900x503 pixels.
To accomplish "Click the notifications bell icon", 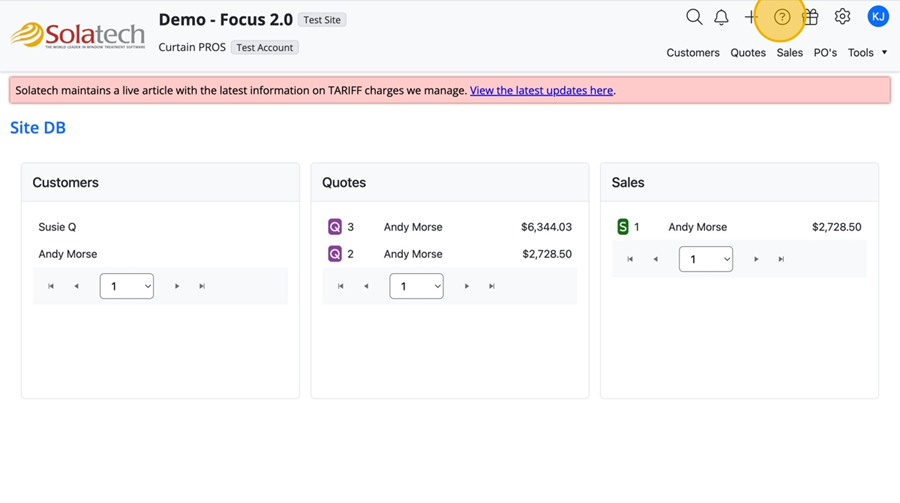I will coord(721,17).
